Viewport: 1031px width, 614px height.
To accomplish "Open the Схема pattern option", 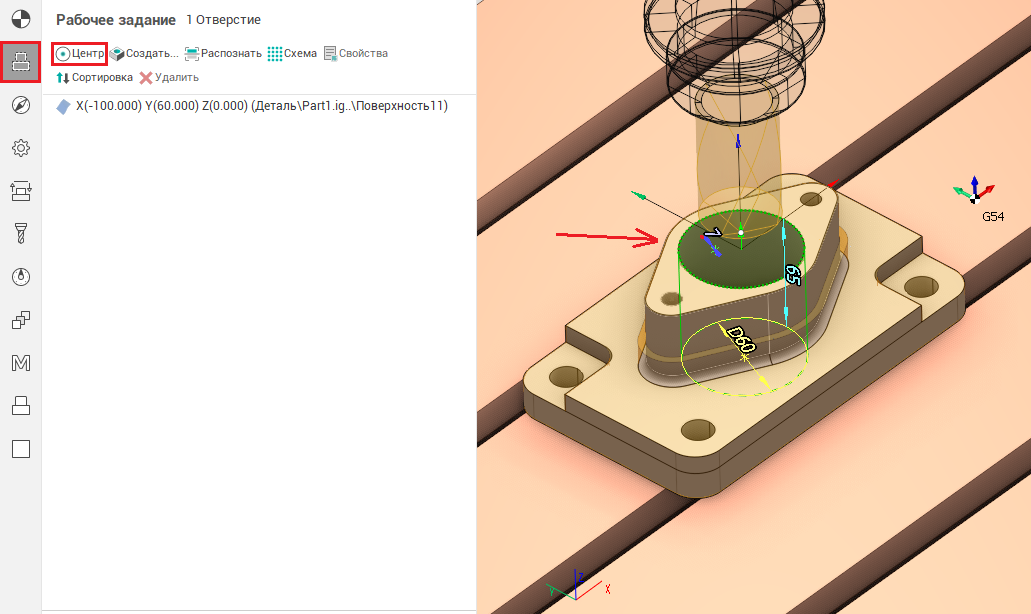I will coord(292,53).
